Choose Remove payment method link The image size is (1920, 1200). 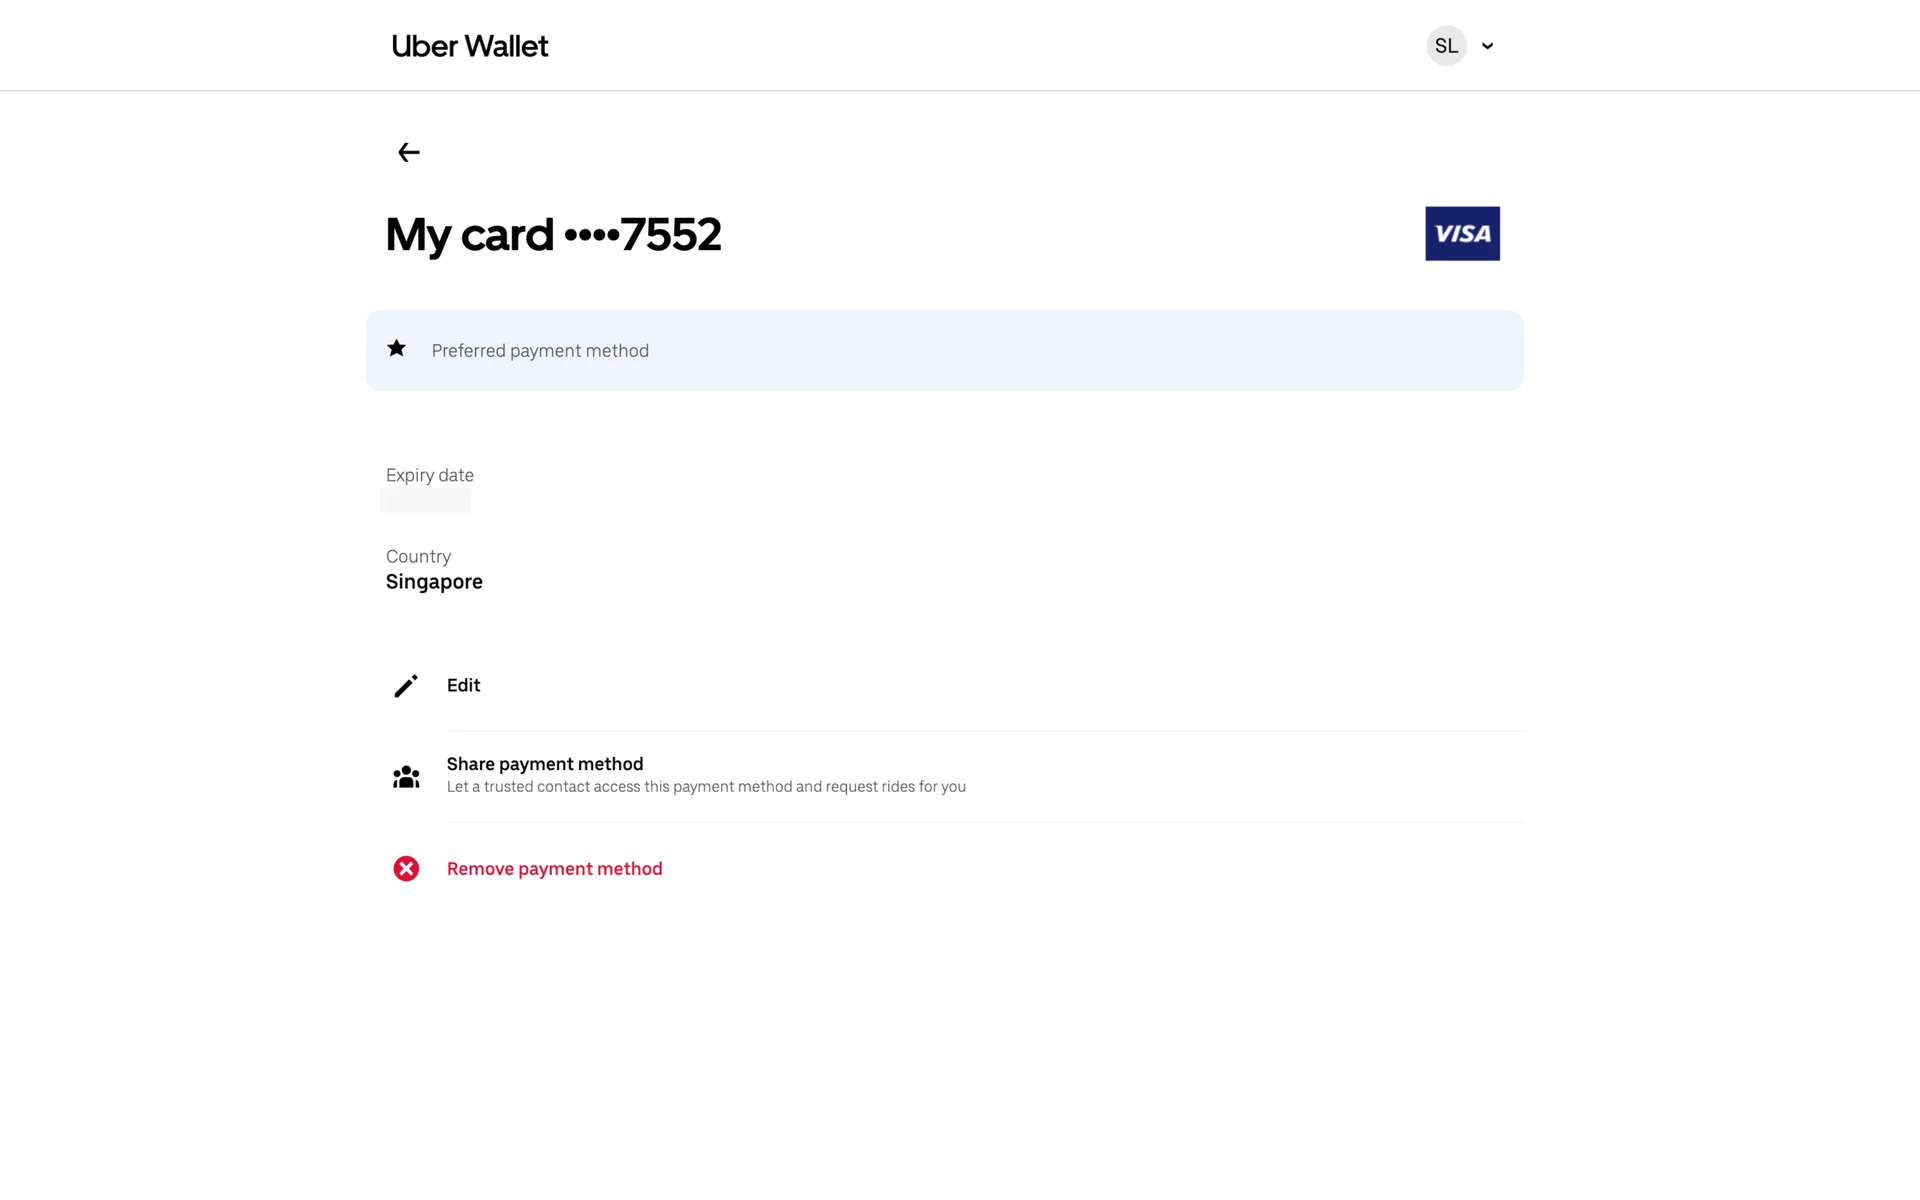(x=554, y=869)
